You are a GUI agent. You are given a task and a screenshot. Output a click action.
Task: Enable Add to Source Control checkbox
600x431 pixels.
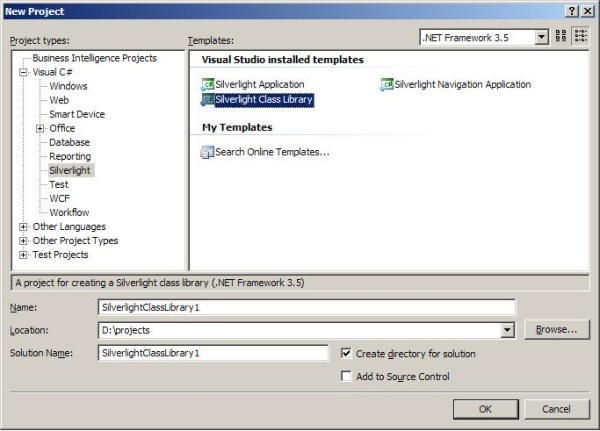click(346, 376)
